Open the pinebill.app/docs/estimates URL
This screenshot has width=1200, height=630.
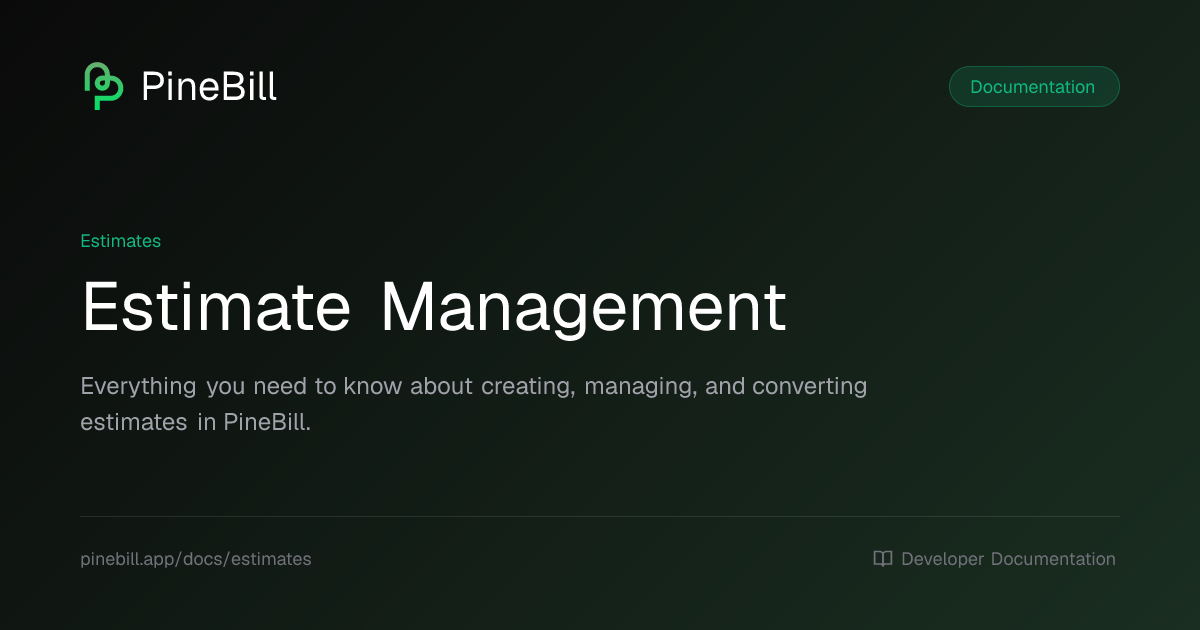(x=196, y=559)
